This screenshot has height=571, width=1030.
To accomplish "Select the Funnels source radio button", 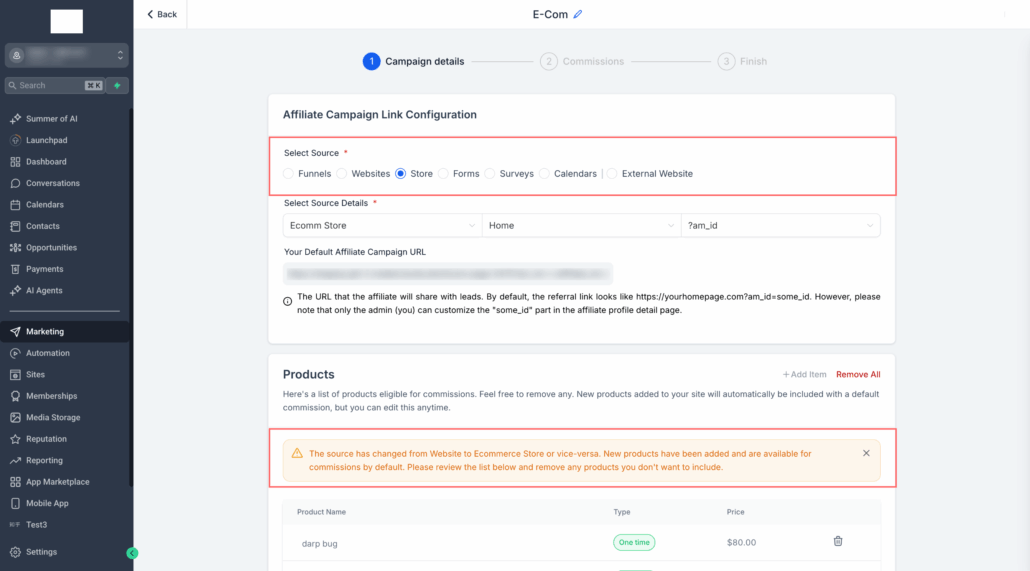I will [x=288, y=174].
